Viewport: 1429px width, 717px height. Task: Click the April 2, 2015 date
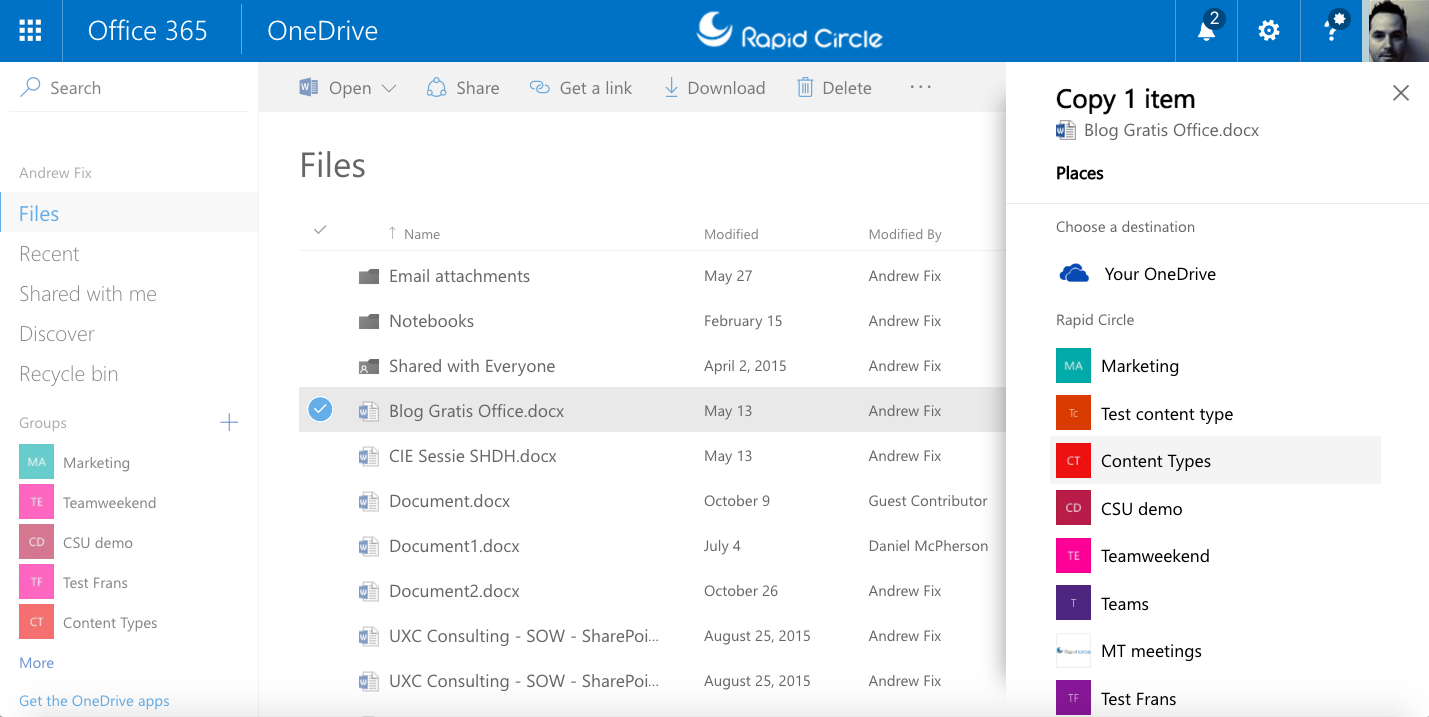[x=745, y=365]
